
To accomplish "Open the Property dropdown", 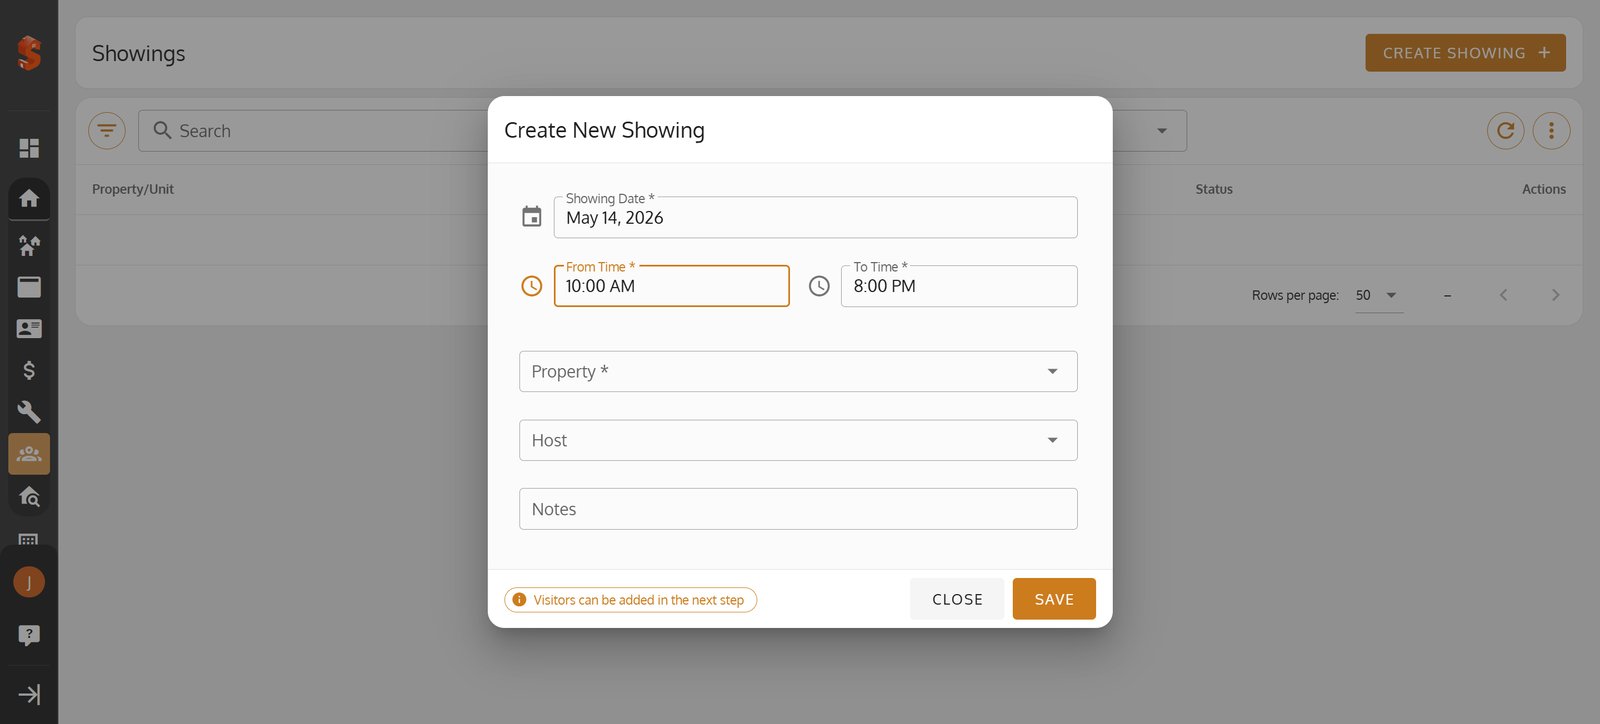I will [798, 371].
